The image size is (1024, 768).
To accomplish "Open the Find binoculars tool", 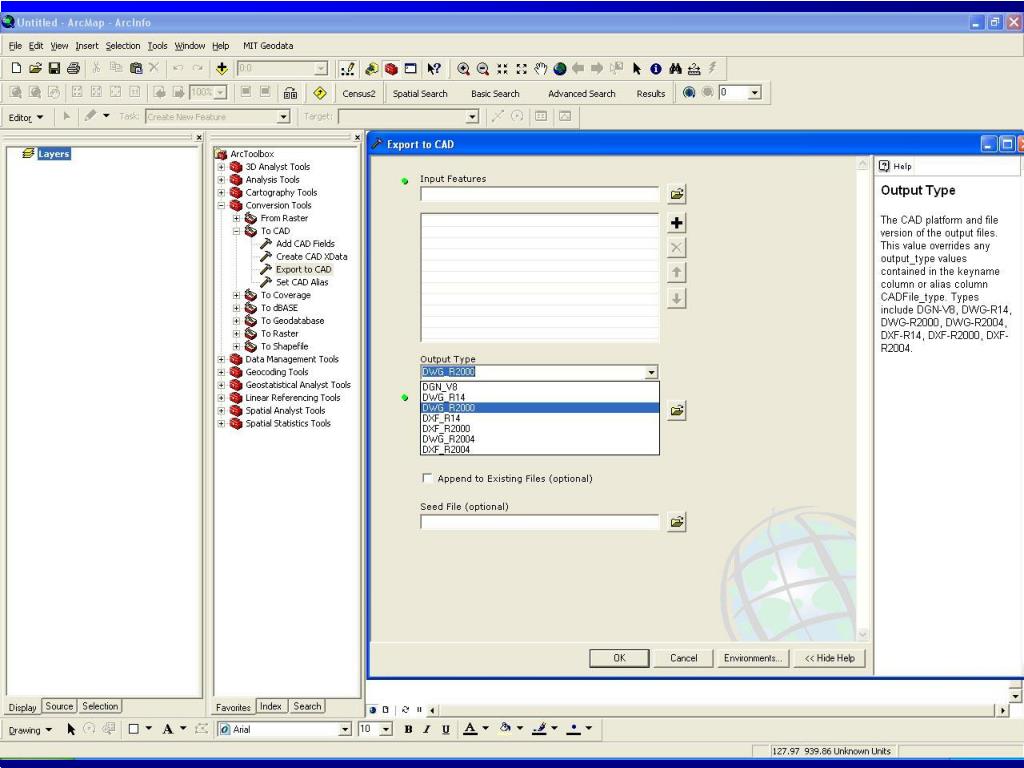I will (675, 69).
